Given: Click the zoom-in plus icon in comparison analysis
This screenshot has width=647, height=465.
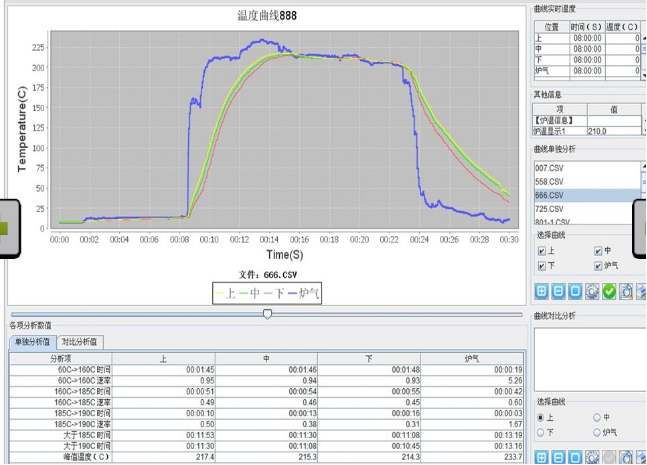Looking at the screenshot, I should [541, 456].
